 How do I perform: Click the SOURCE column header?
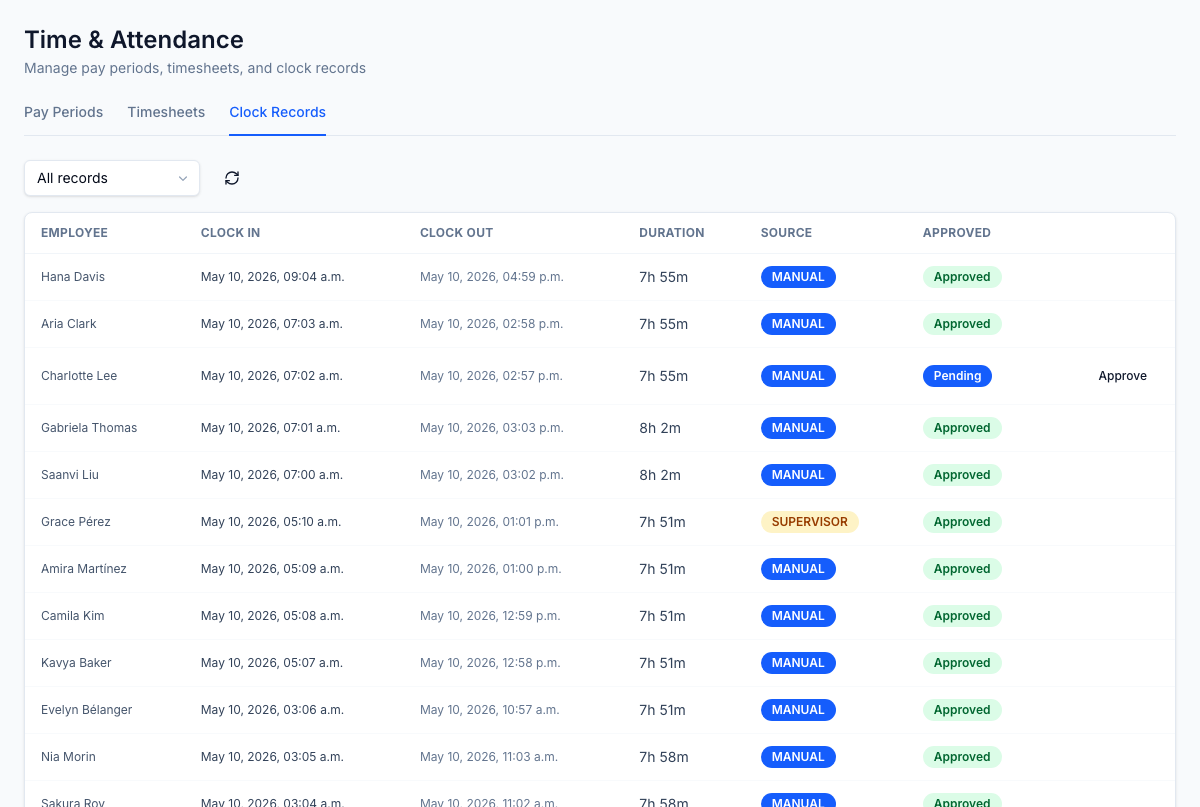click(x=786, y=233)
